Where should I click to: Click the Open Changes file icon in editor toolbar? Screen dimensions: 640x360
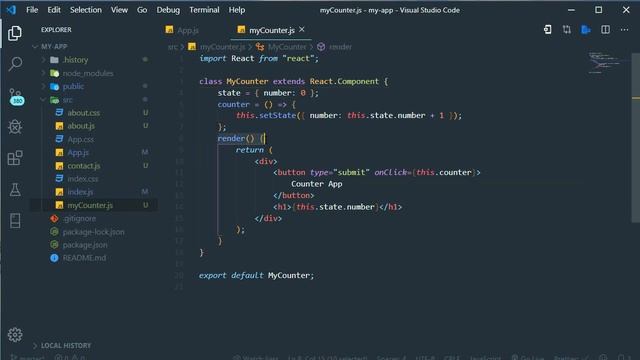[x=547, y=30]
